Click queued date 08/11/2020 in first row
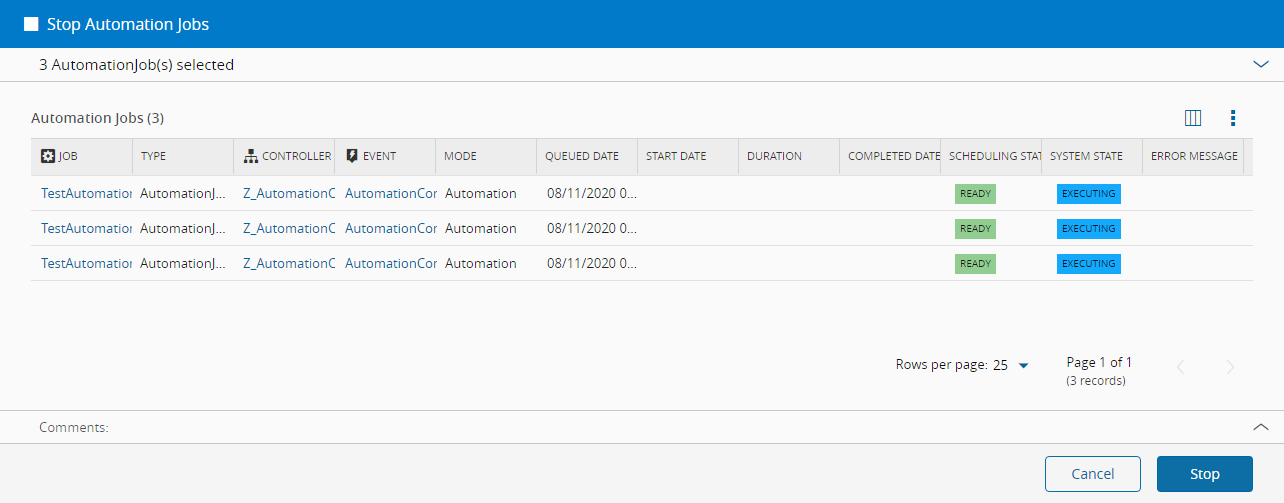The image size is (1284, 503). tap(591, 193)
